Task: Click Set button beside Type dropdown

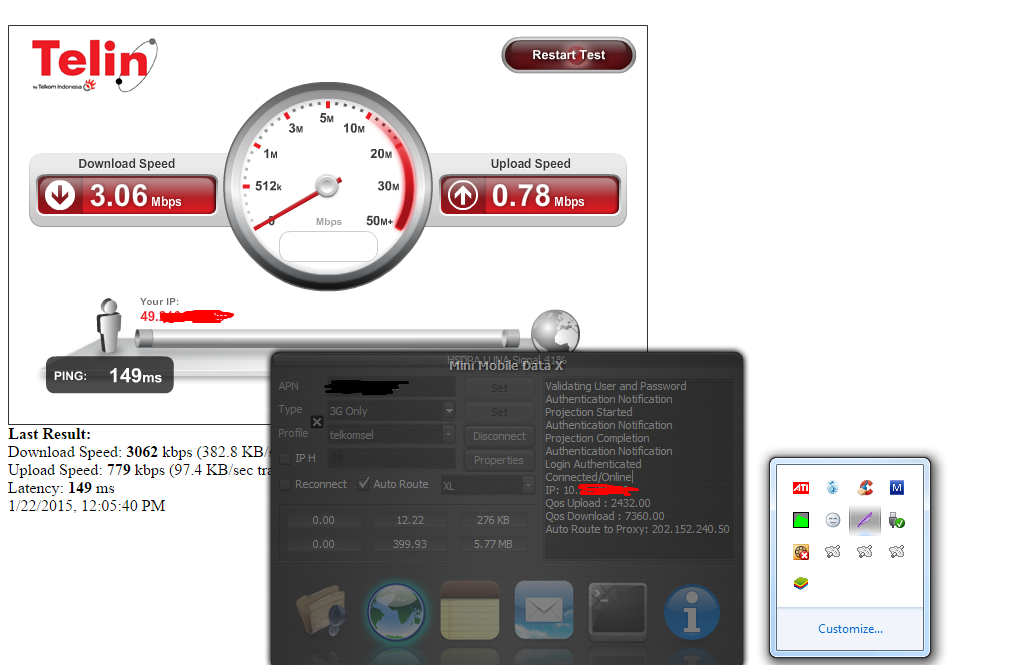Action: (x=499, y=412)
